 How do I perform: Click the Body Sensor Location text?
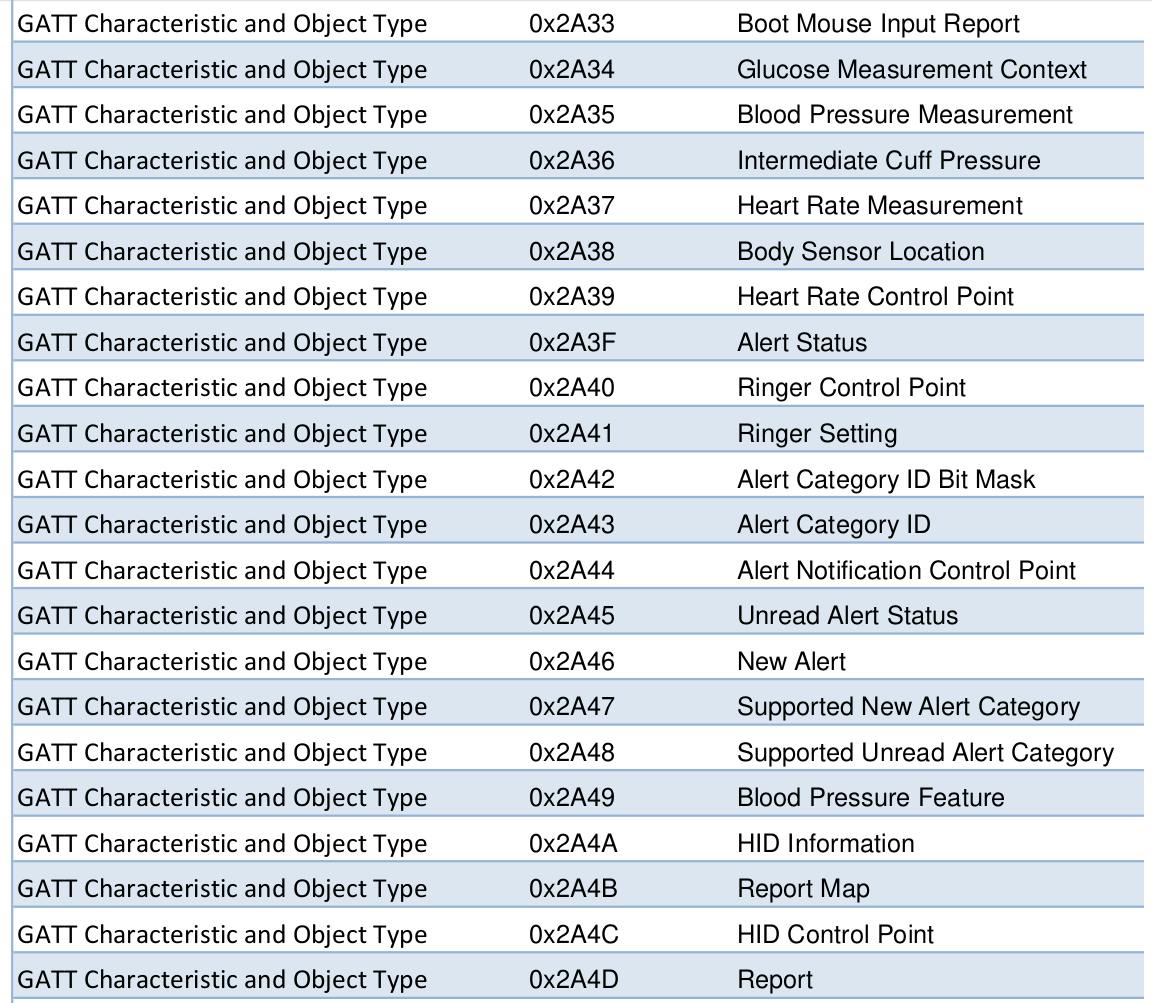tap(860, 252)
